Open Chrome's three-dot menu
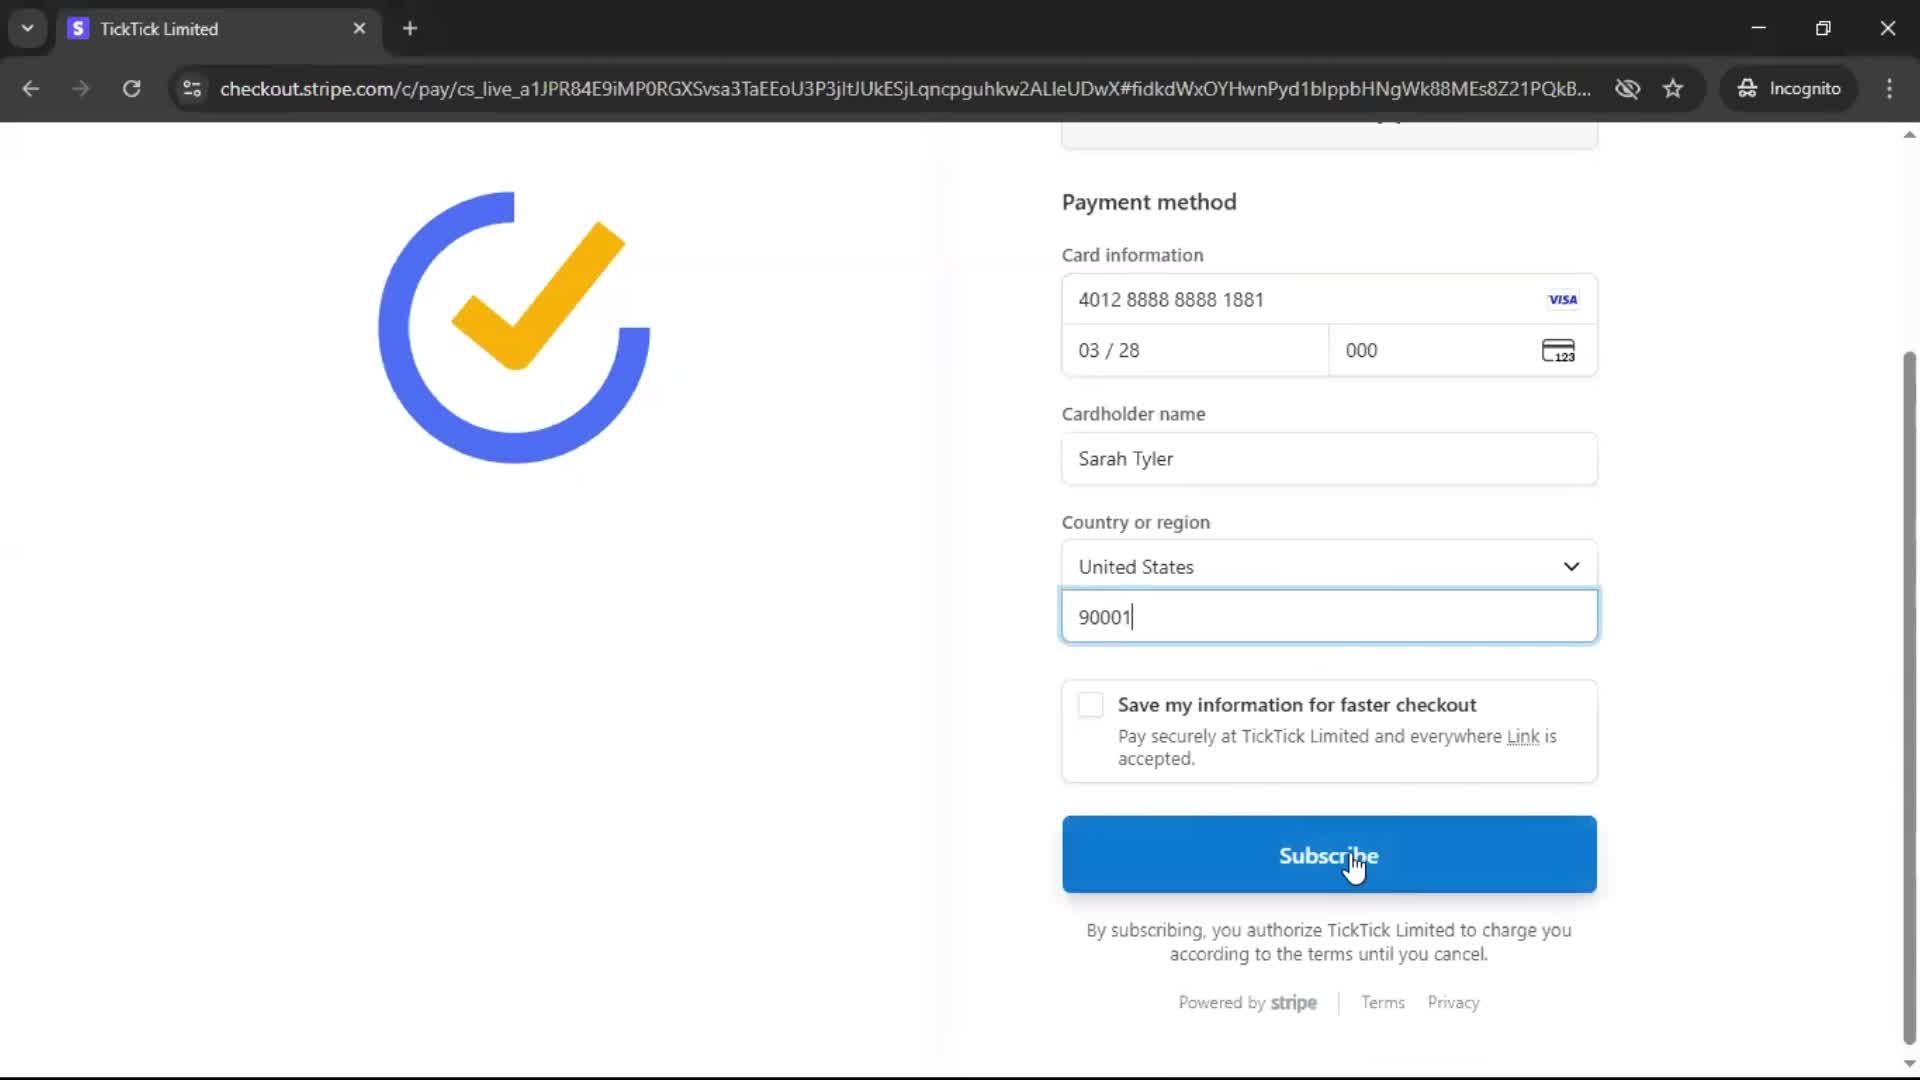The height and width of the screenshot is (1080, 1920). (x=1889, y=89)
